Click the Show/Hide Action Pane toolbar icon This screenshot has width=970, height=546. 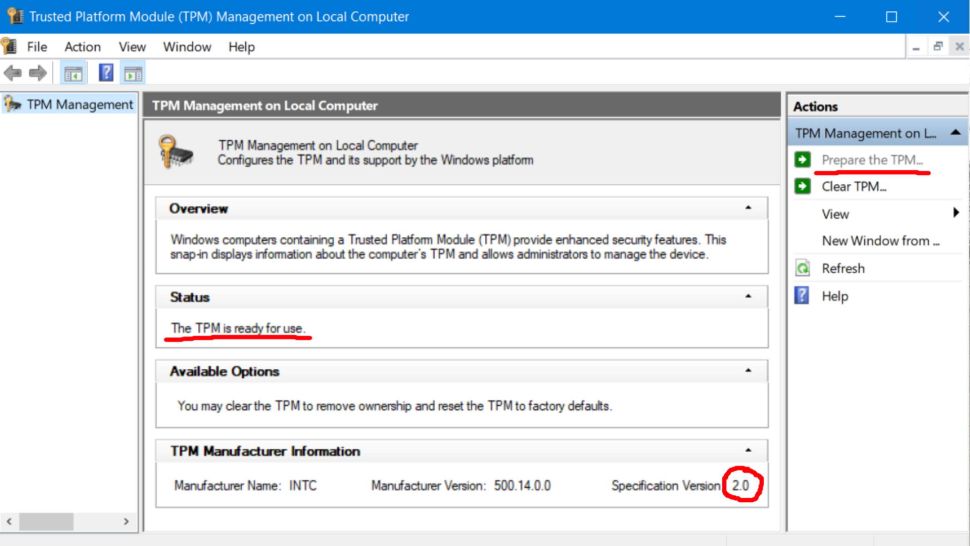coord(133,73)
